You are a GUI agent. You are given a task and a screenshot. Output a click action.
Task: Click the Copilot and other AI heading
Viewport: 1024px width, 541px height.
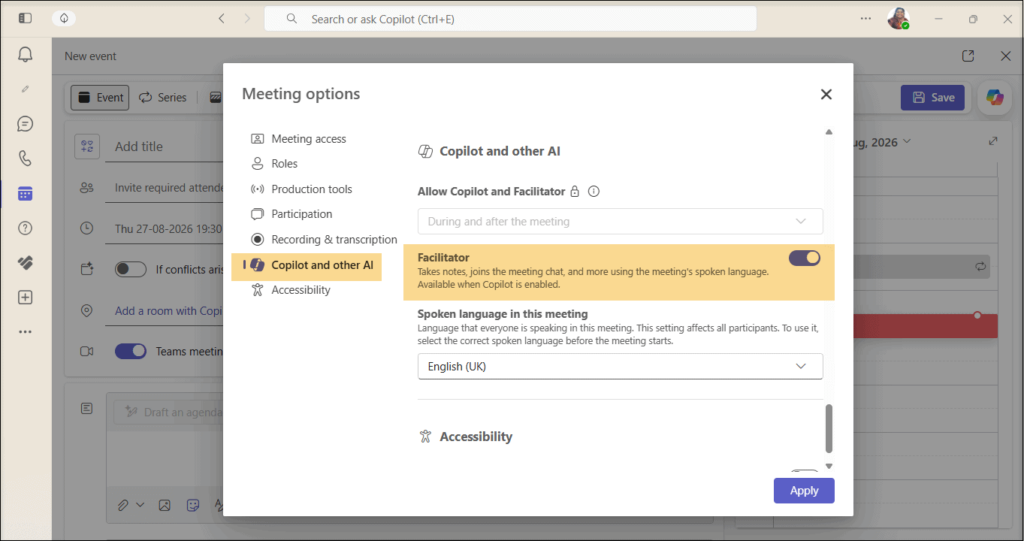pos(500,152)
